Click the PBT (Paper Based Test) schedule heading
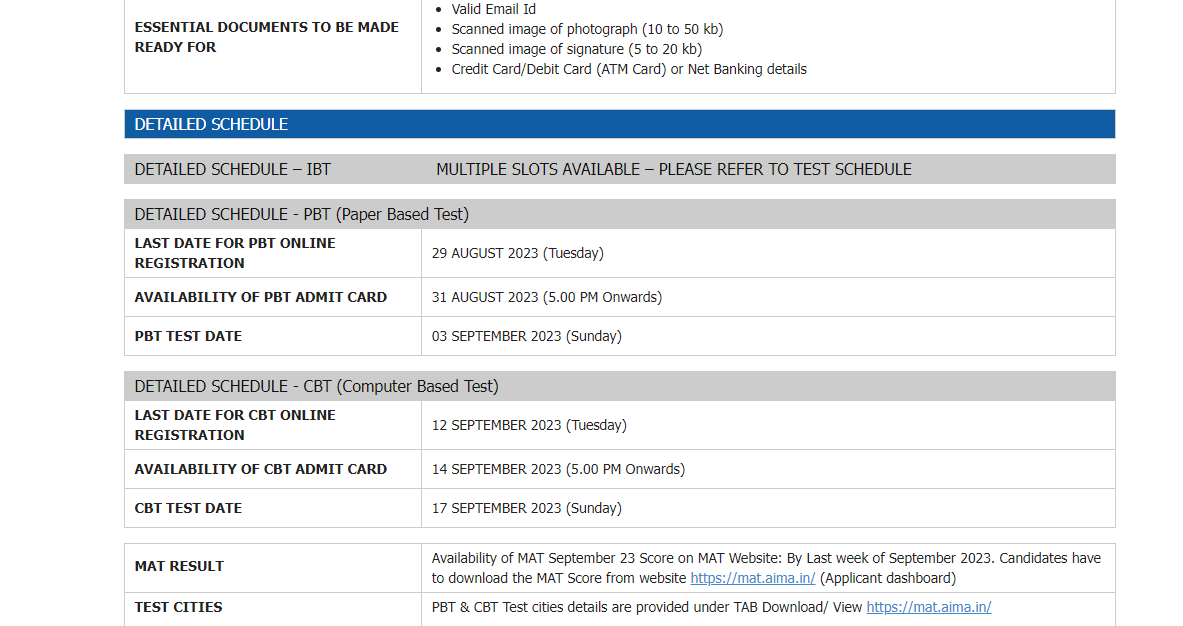This screenshot has height=626, width=1183. click(301, 214)
